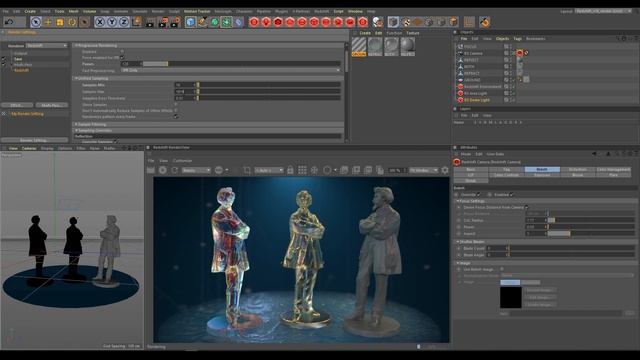Click the white sphere Redshift material icon
The height and width of the screenshot is (360, 640).
tap(378, 22)
